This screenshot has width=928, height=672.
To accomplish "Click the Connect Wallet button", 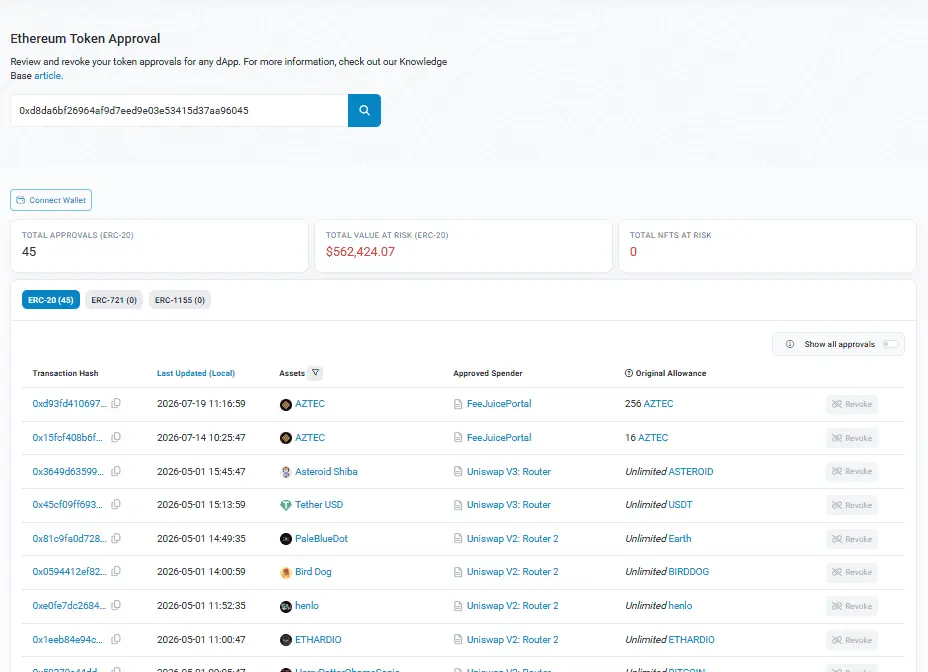I will (x=51, y=200).
